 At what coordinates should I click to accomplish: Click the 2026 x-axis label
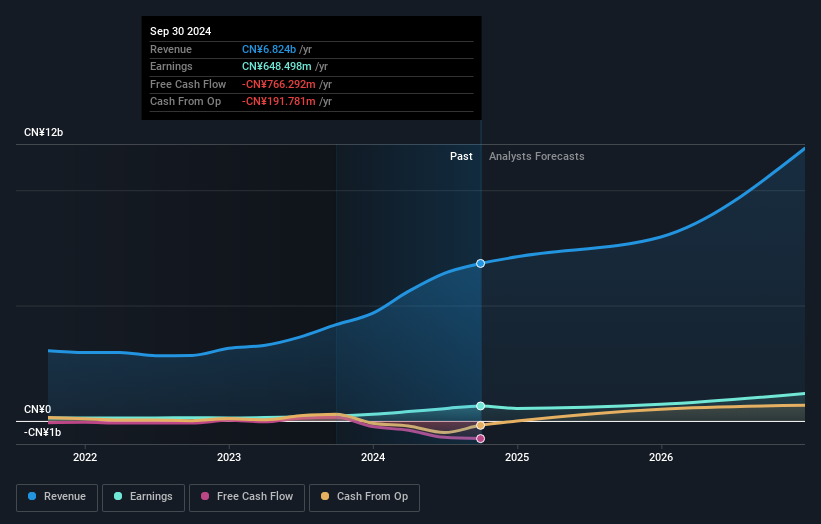661,457
